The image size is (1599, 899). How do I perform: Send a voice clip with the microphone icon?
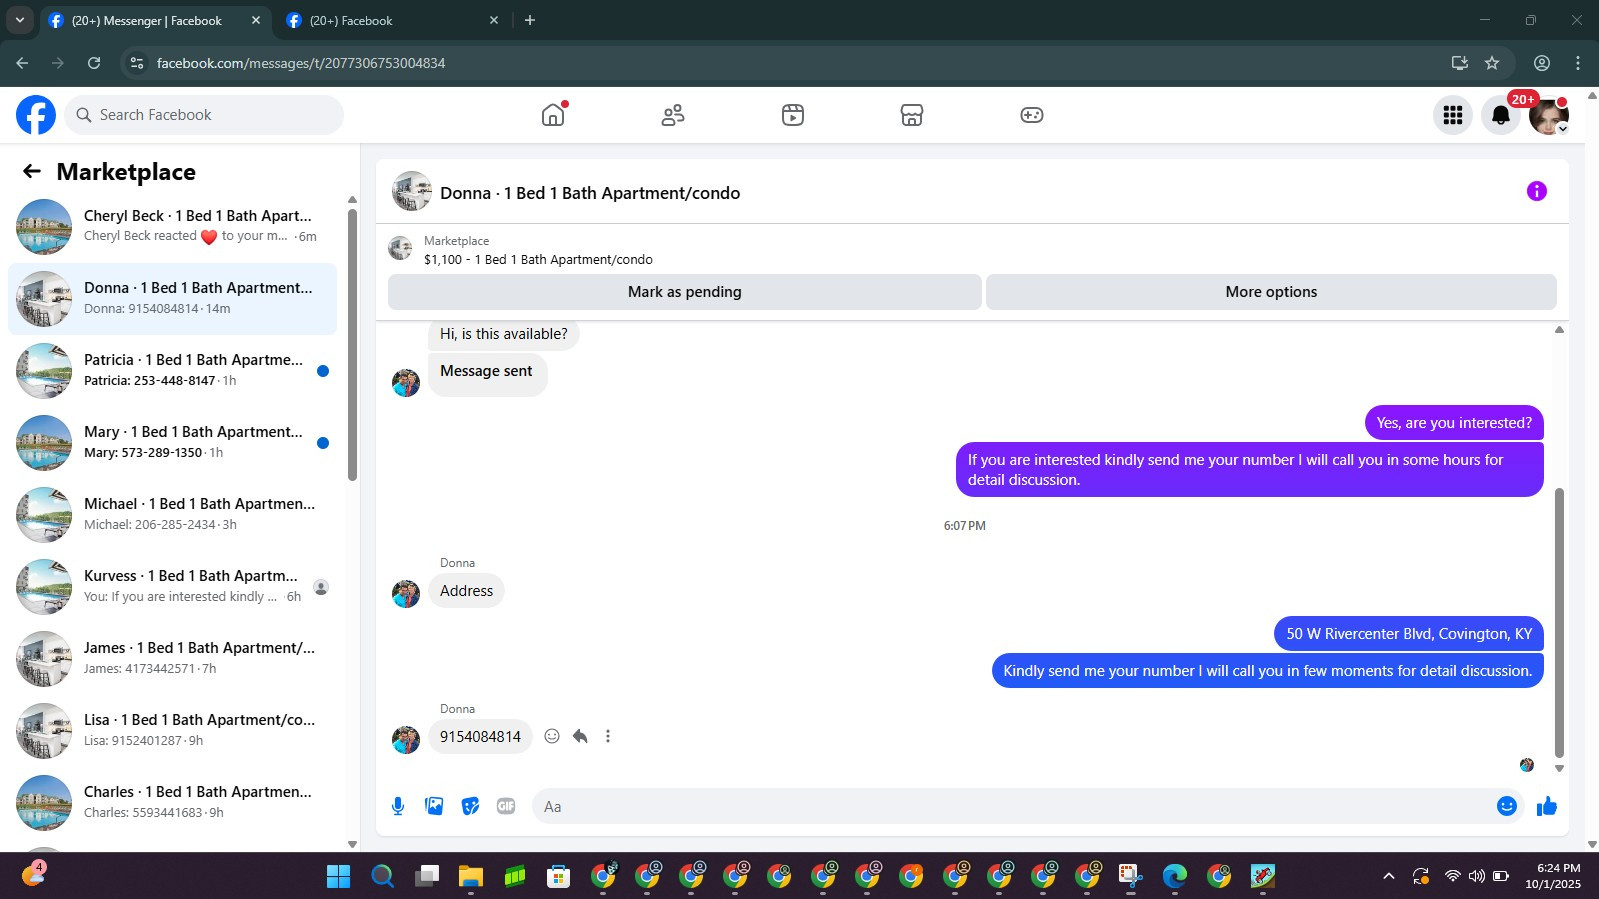point(398,806)
